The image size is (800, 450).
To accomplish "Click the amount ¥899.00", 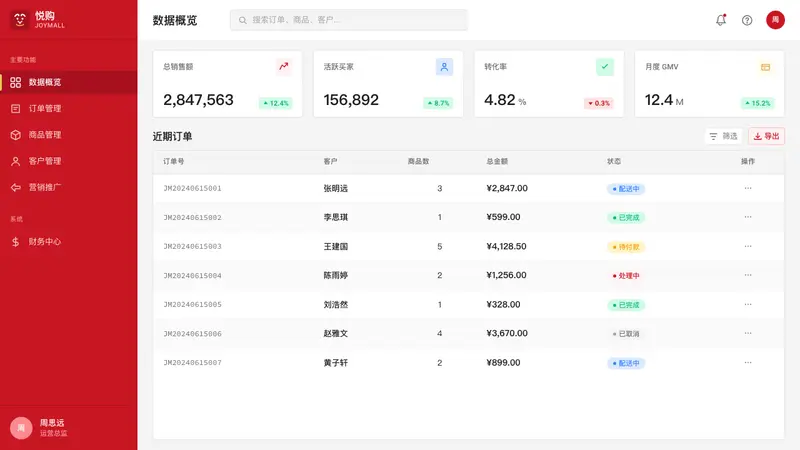I will click(x=503, y=363).
